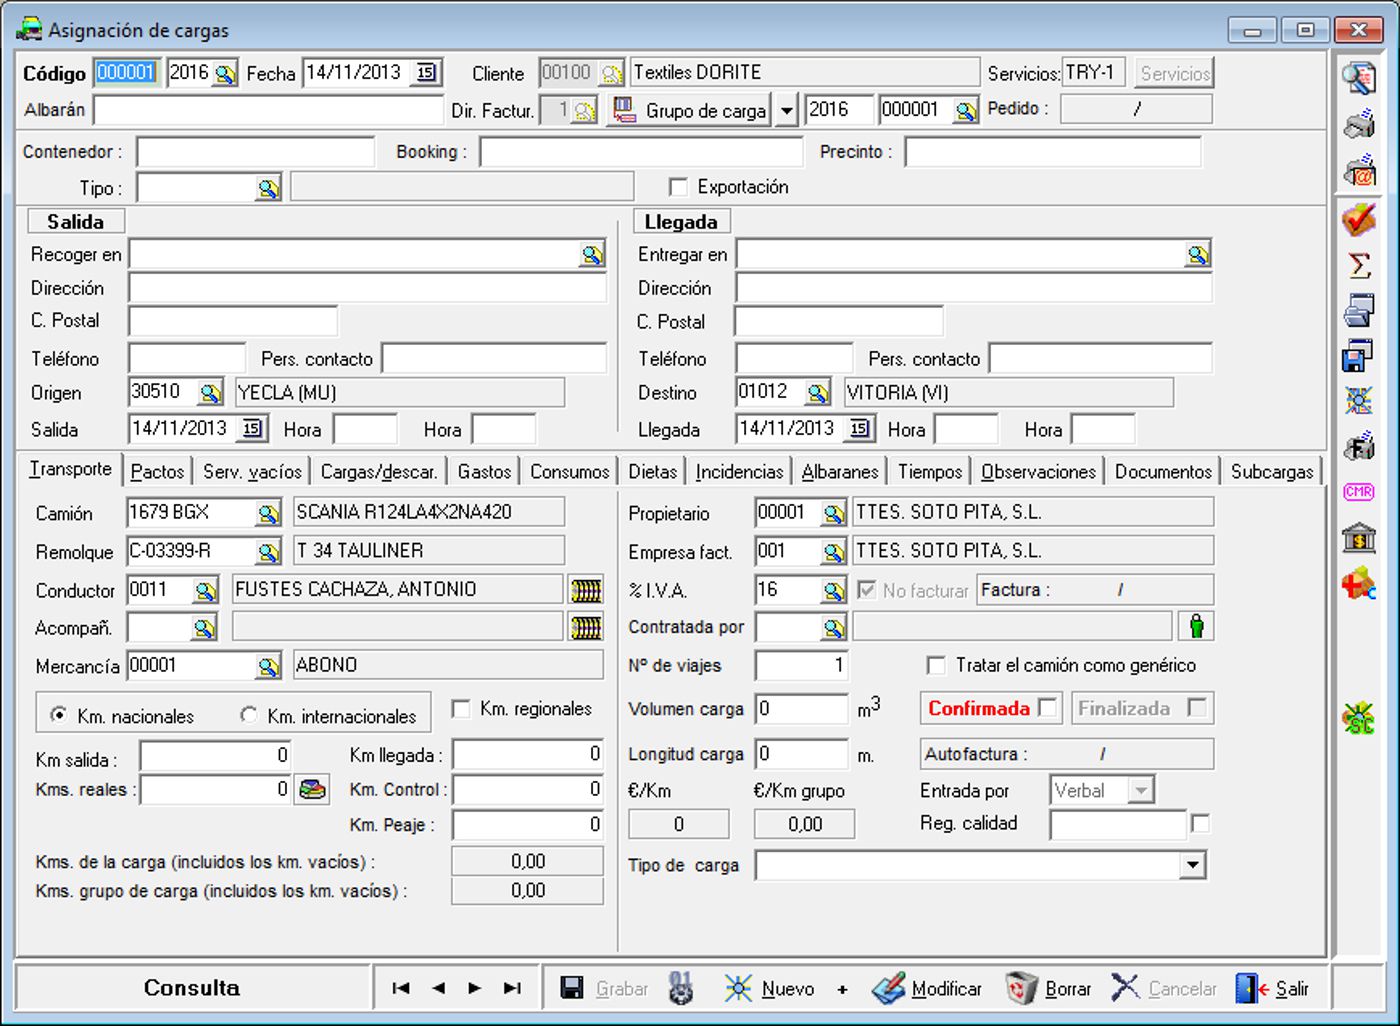Open the Entrada por Verbal dropdown
This screenshot has width=1400, height=1026.
click(1140, 791)
